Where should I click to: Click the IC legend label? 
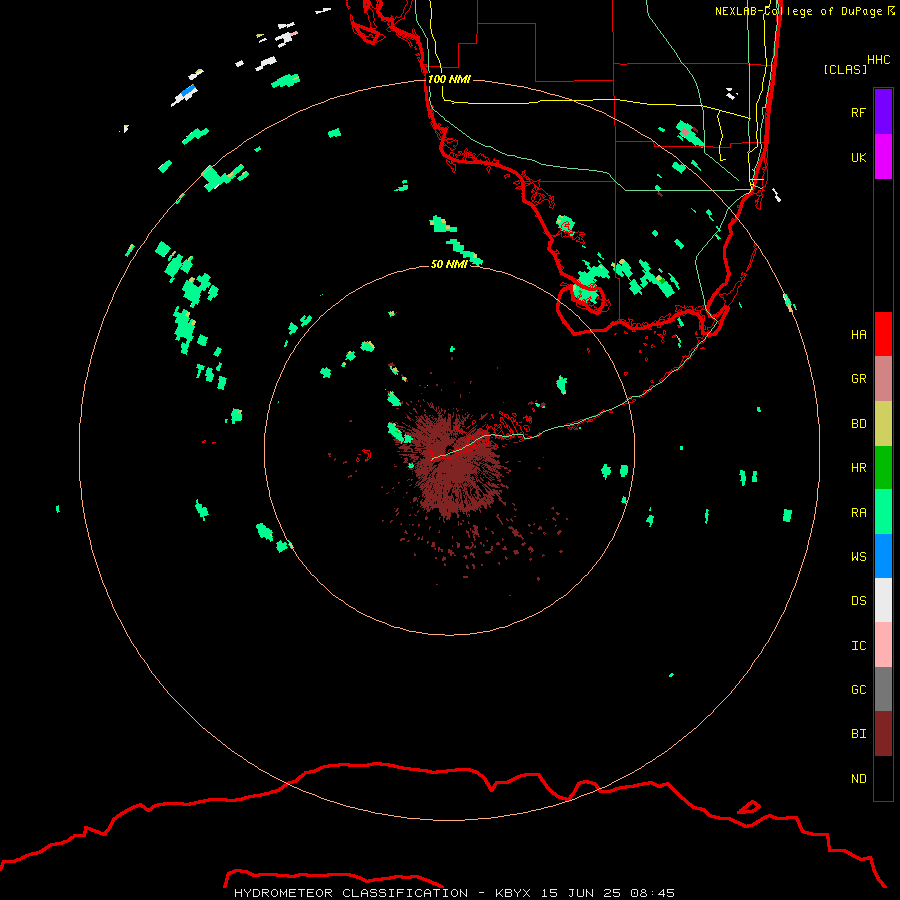coord(858,646)
